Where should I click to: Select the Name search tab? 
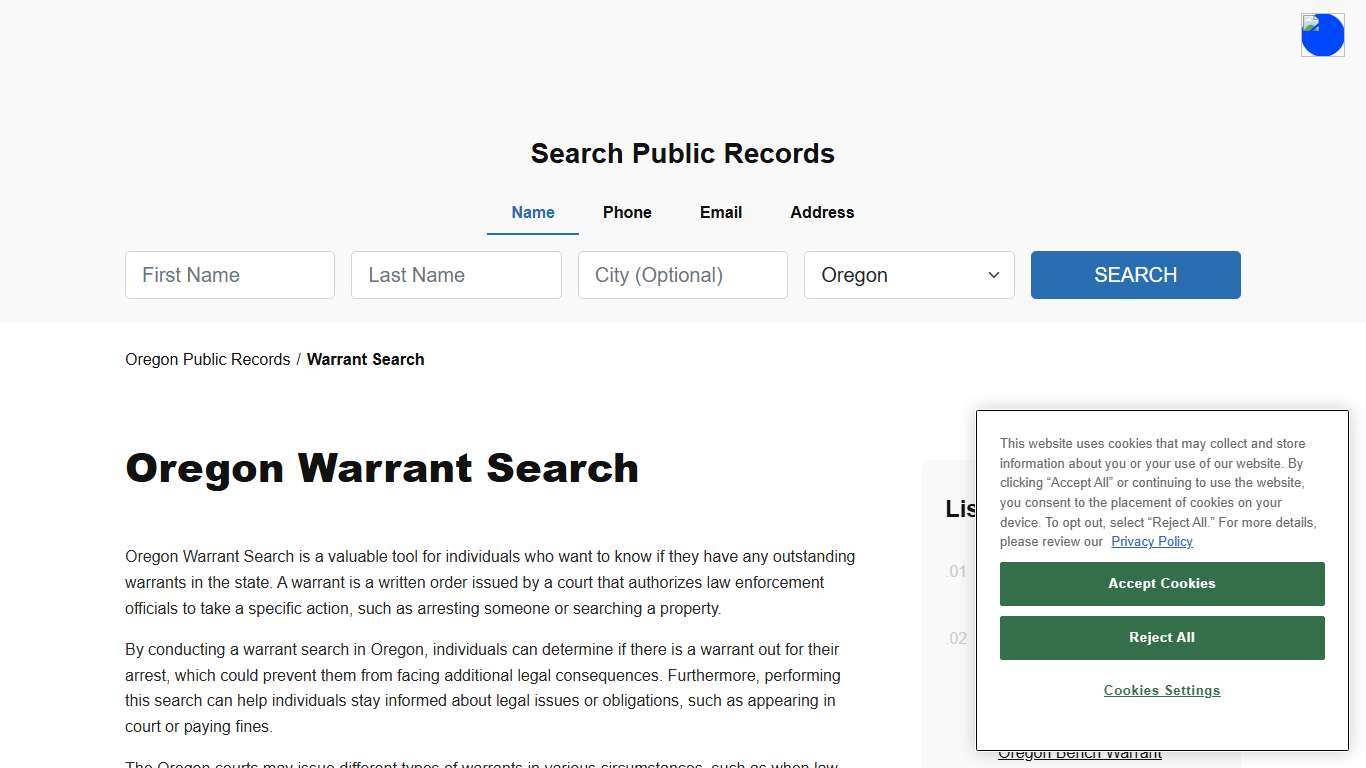tap(532, 212)
